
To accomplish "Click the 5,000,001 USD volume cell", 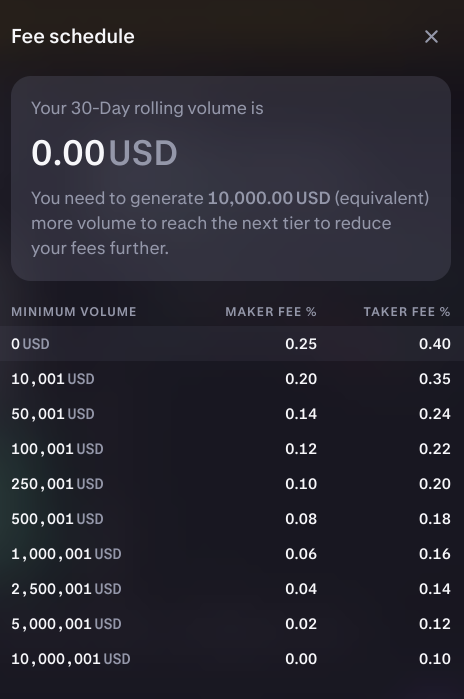I will pos(66,624).
